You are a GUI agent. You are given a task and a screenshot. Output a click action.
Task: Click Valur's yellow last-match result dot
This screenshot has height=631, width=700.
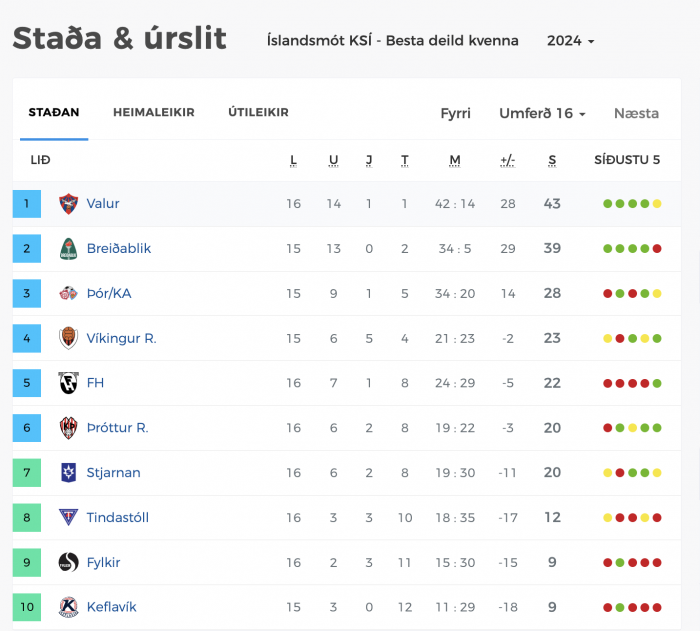657,204
